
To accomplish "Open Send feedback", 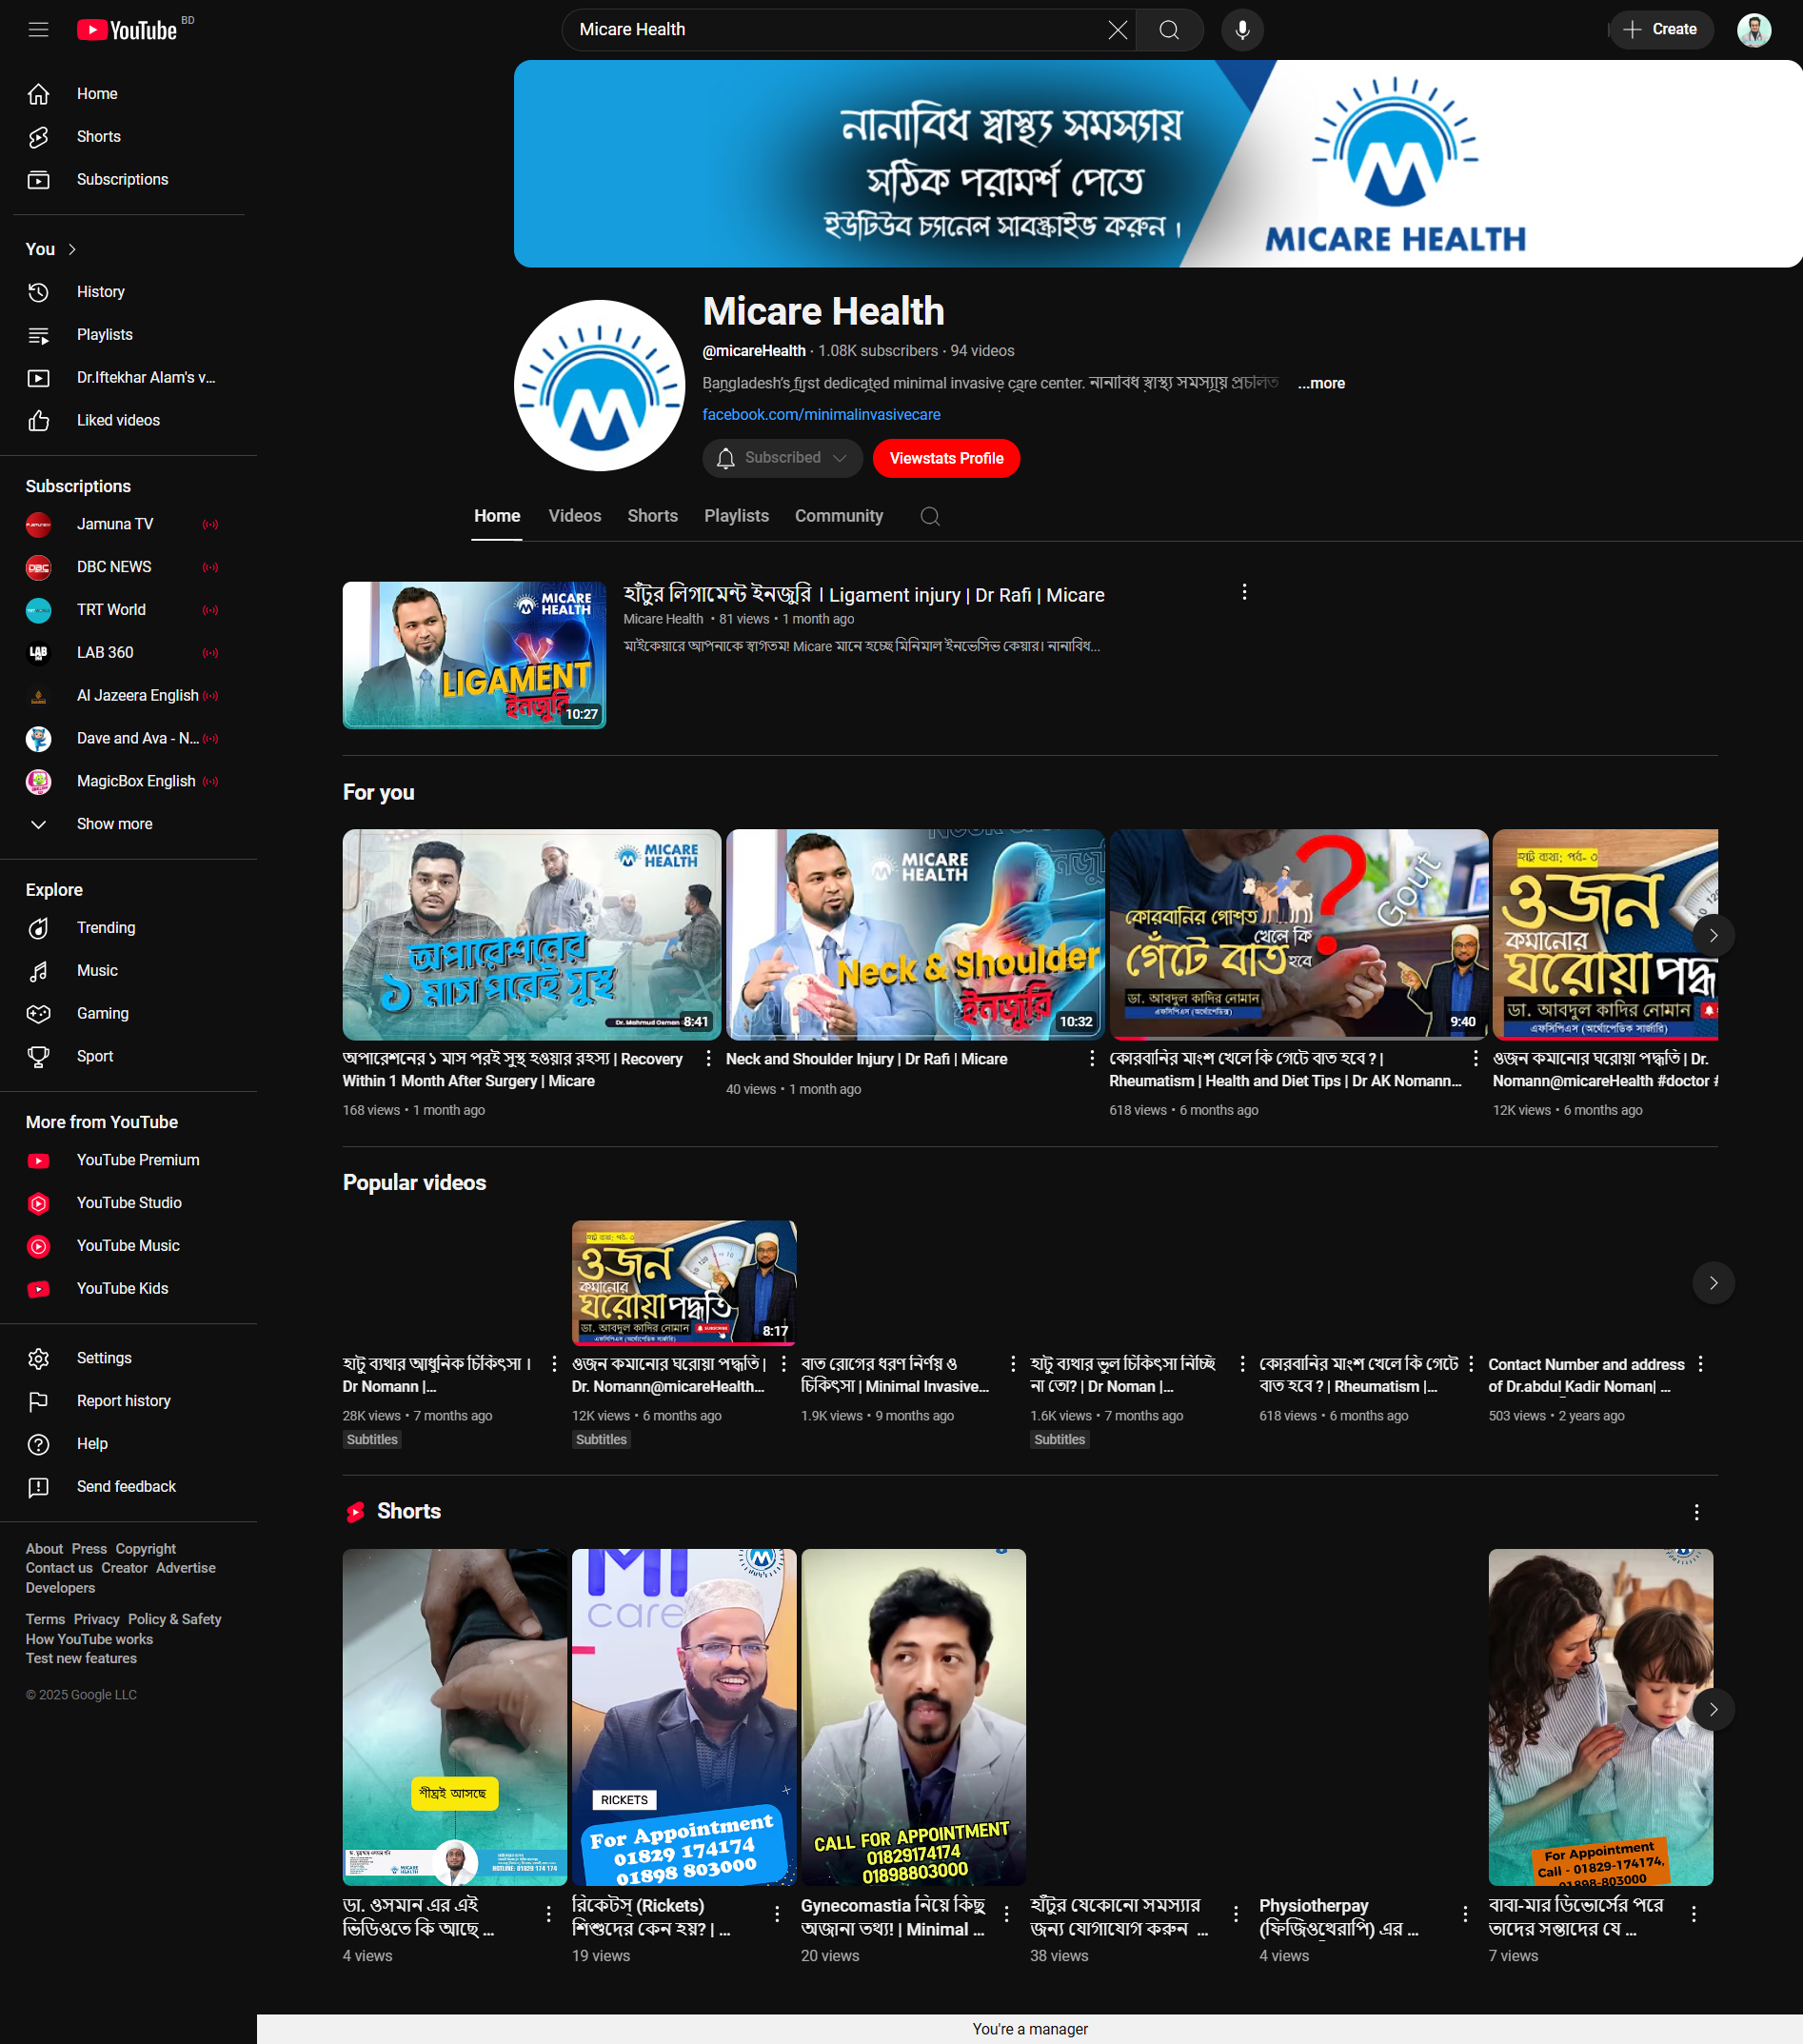I will click(128, 1488).
